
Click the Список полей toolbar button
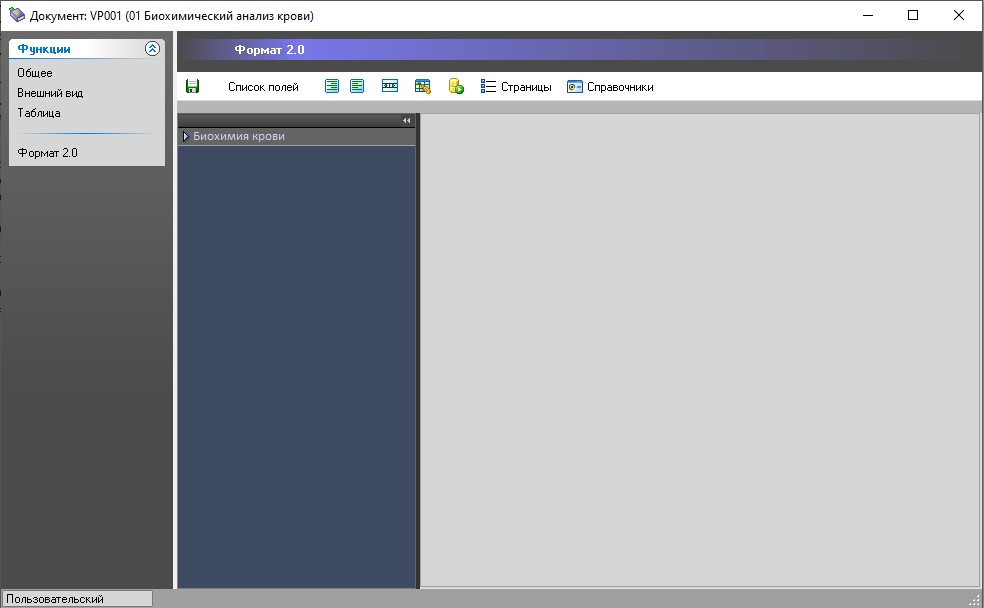tap(263, 87)
